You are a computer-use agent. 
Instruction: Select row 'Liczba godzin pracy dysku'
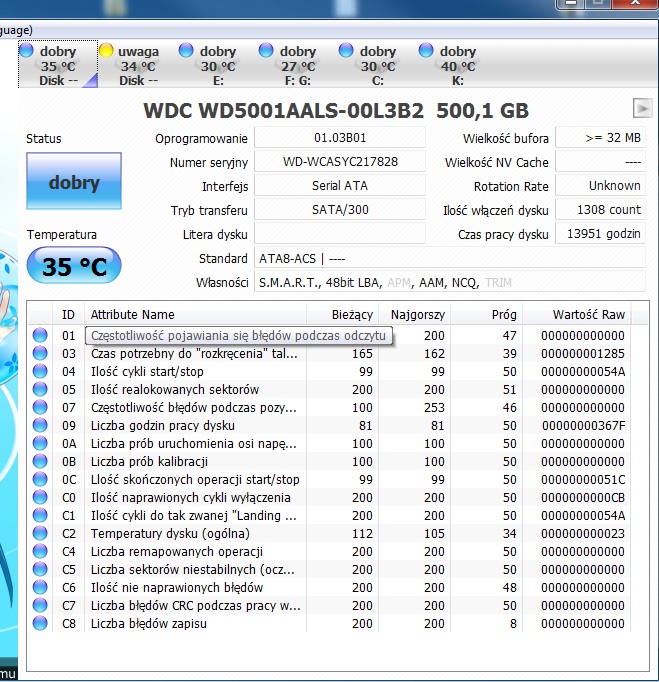[x=329, y=425]
